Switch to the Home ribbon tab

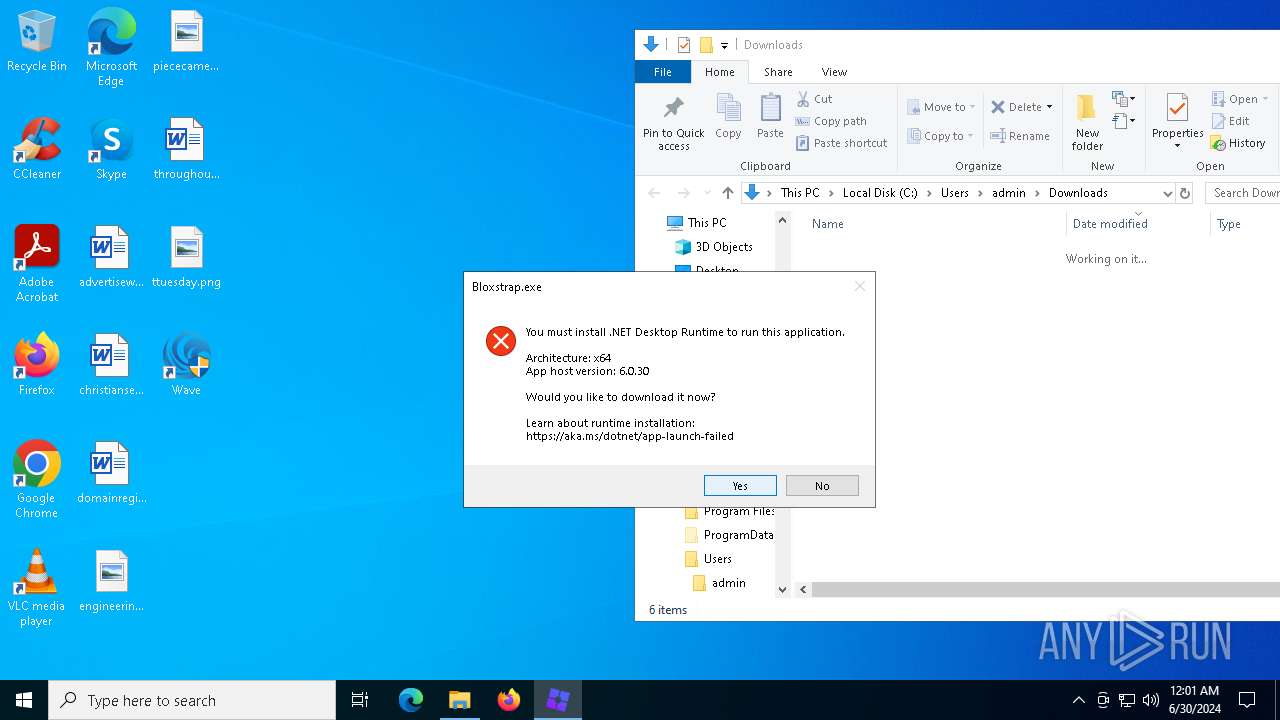coord(719,72)
